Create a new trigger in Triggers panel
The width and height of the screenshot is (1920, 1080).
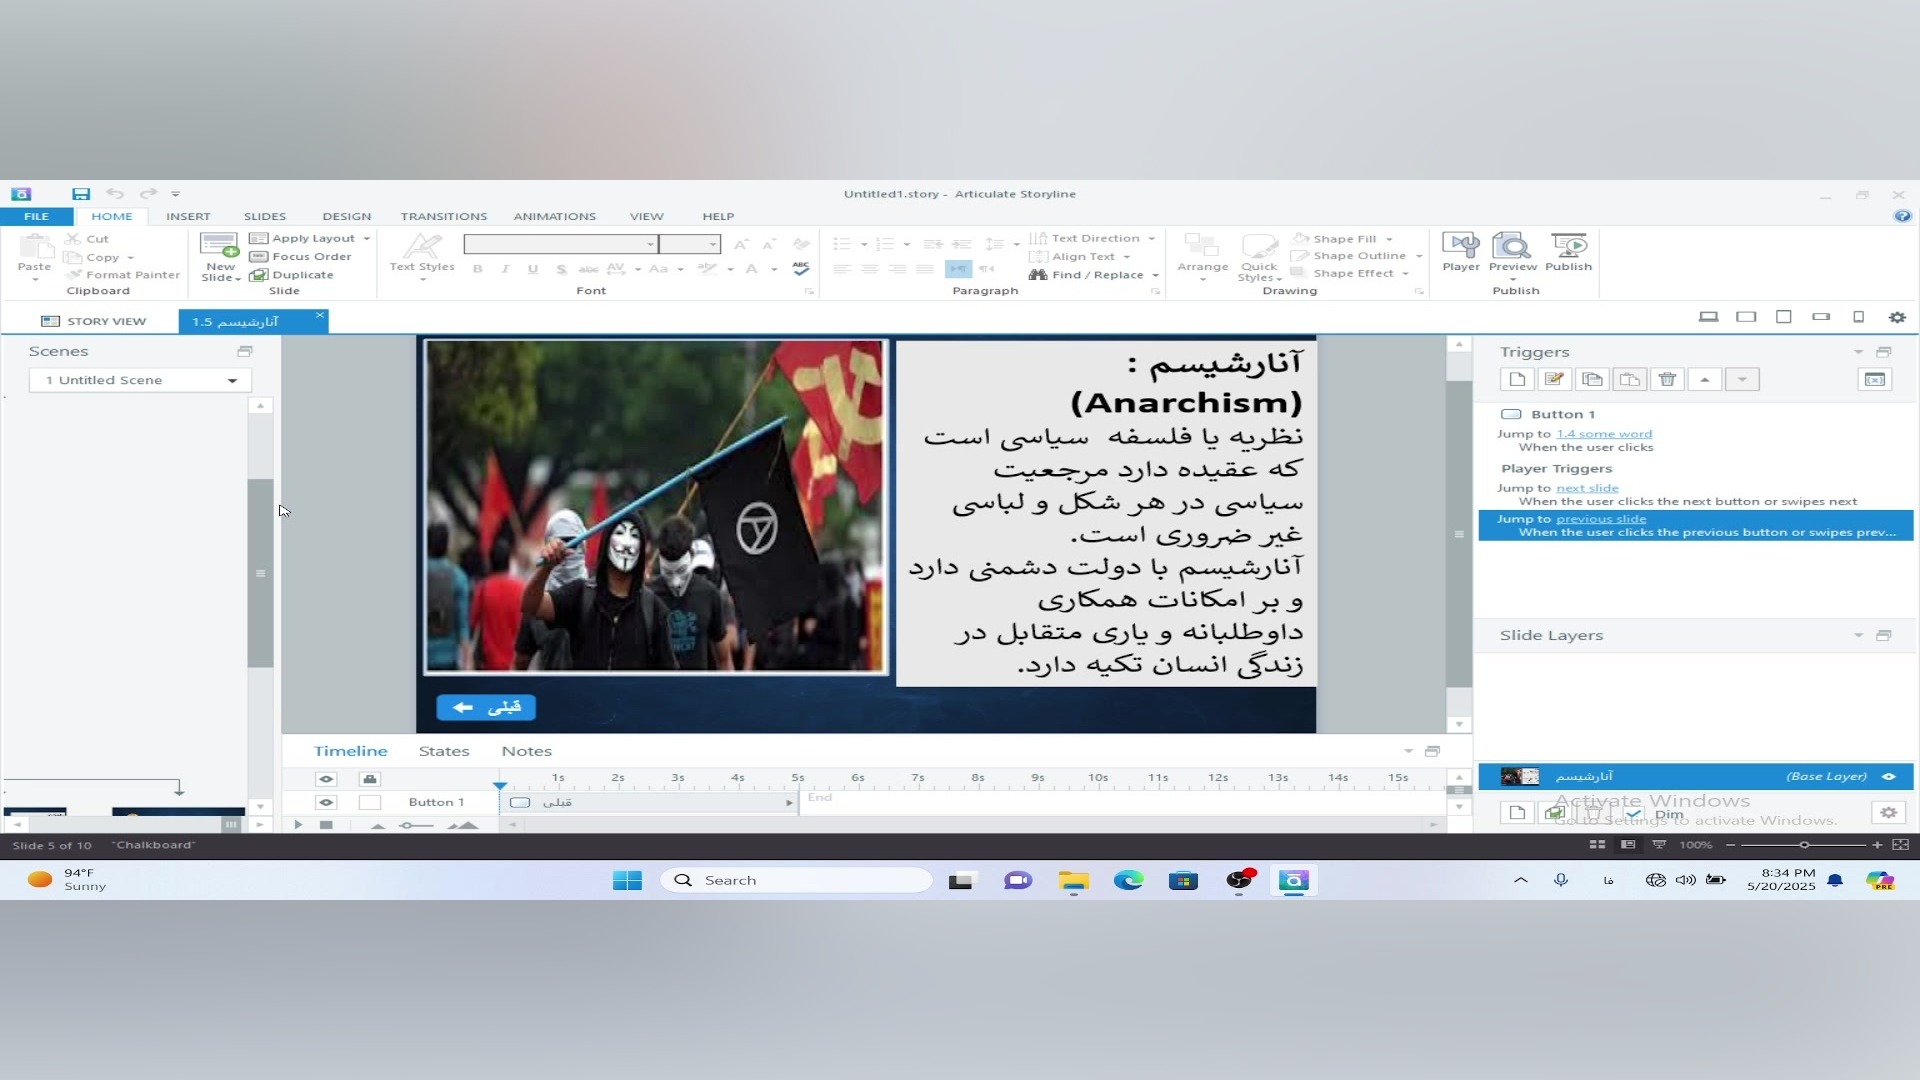[x=1517, y=379]
